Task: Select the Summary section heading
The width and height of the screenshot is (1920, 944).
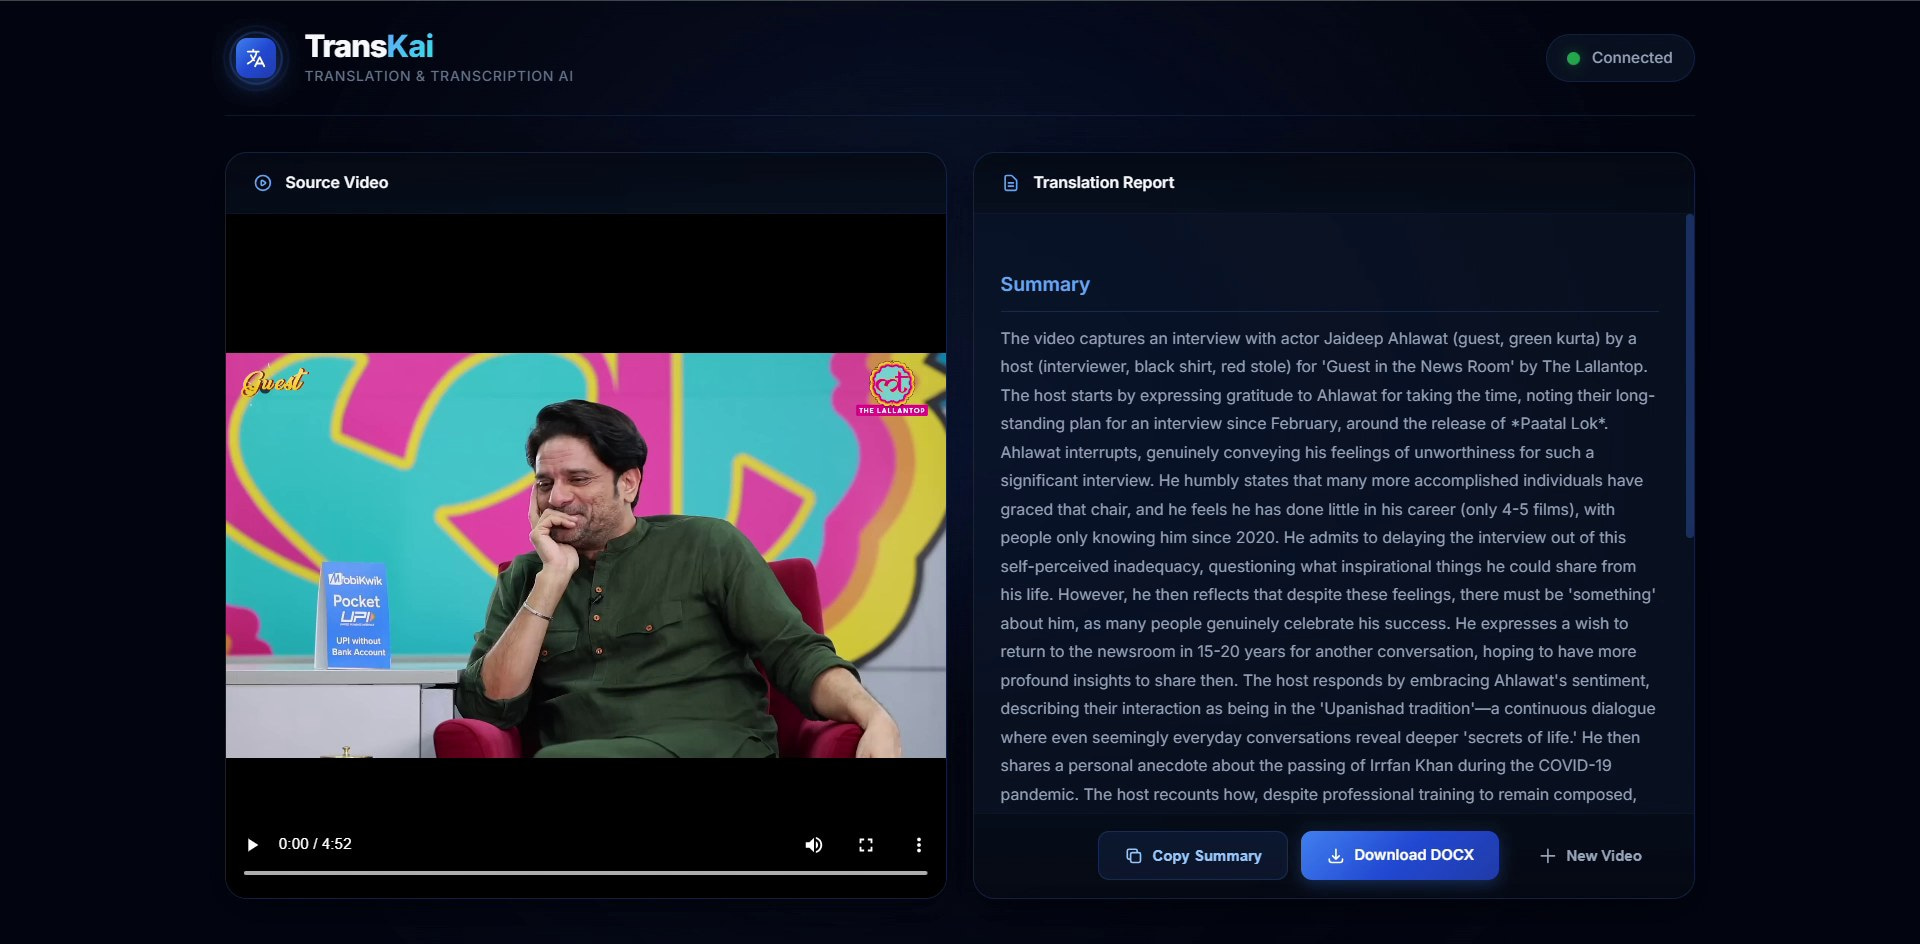Action: point(1044,285)
